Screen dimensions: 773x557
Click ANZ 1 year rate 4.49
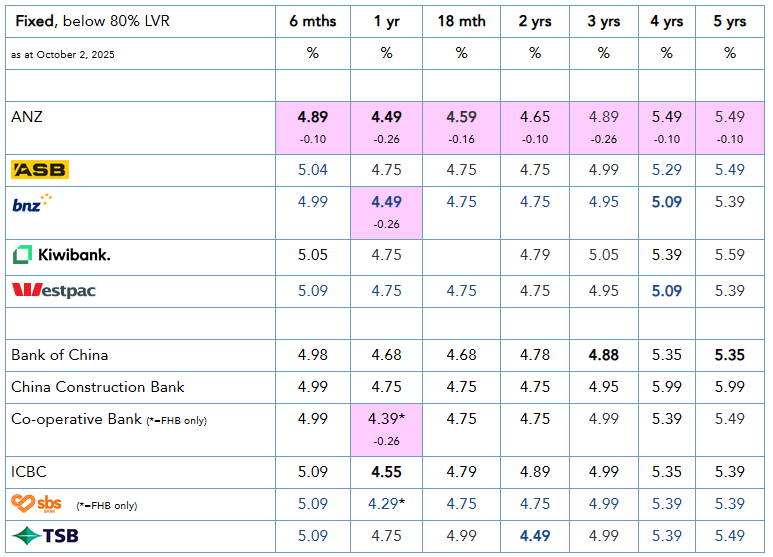(386, 117)
